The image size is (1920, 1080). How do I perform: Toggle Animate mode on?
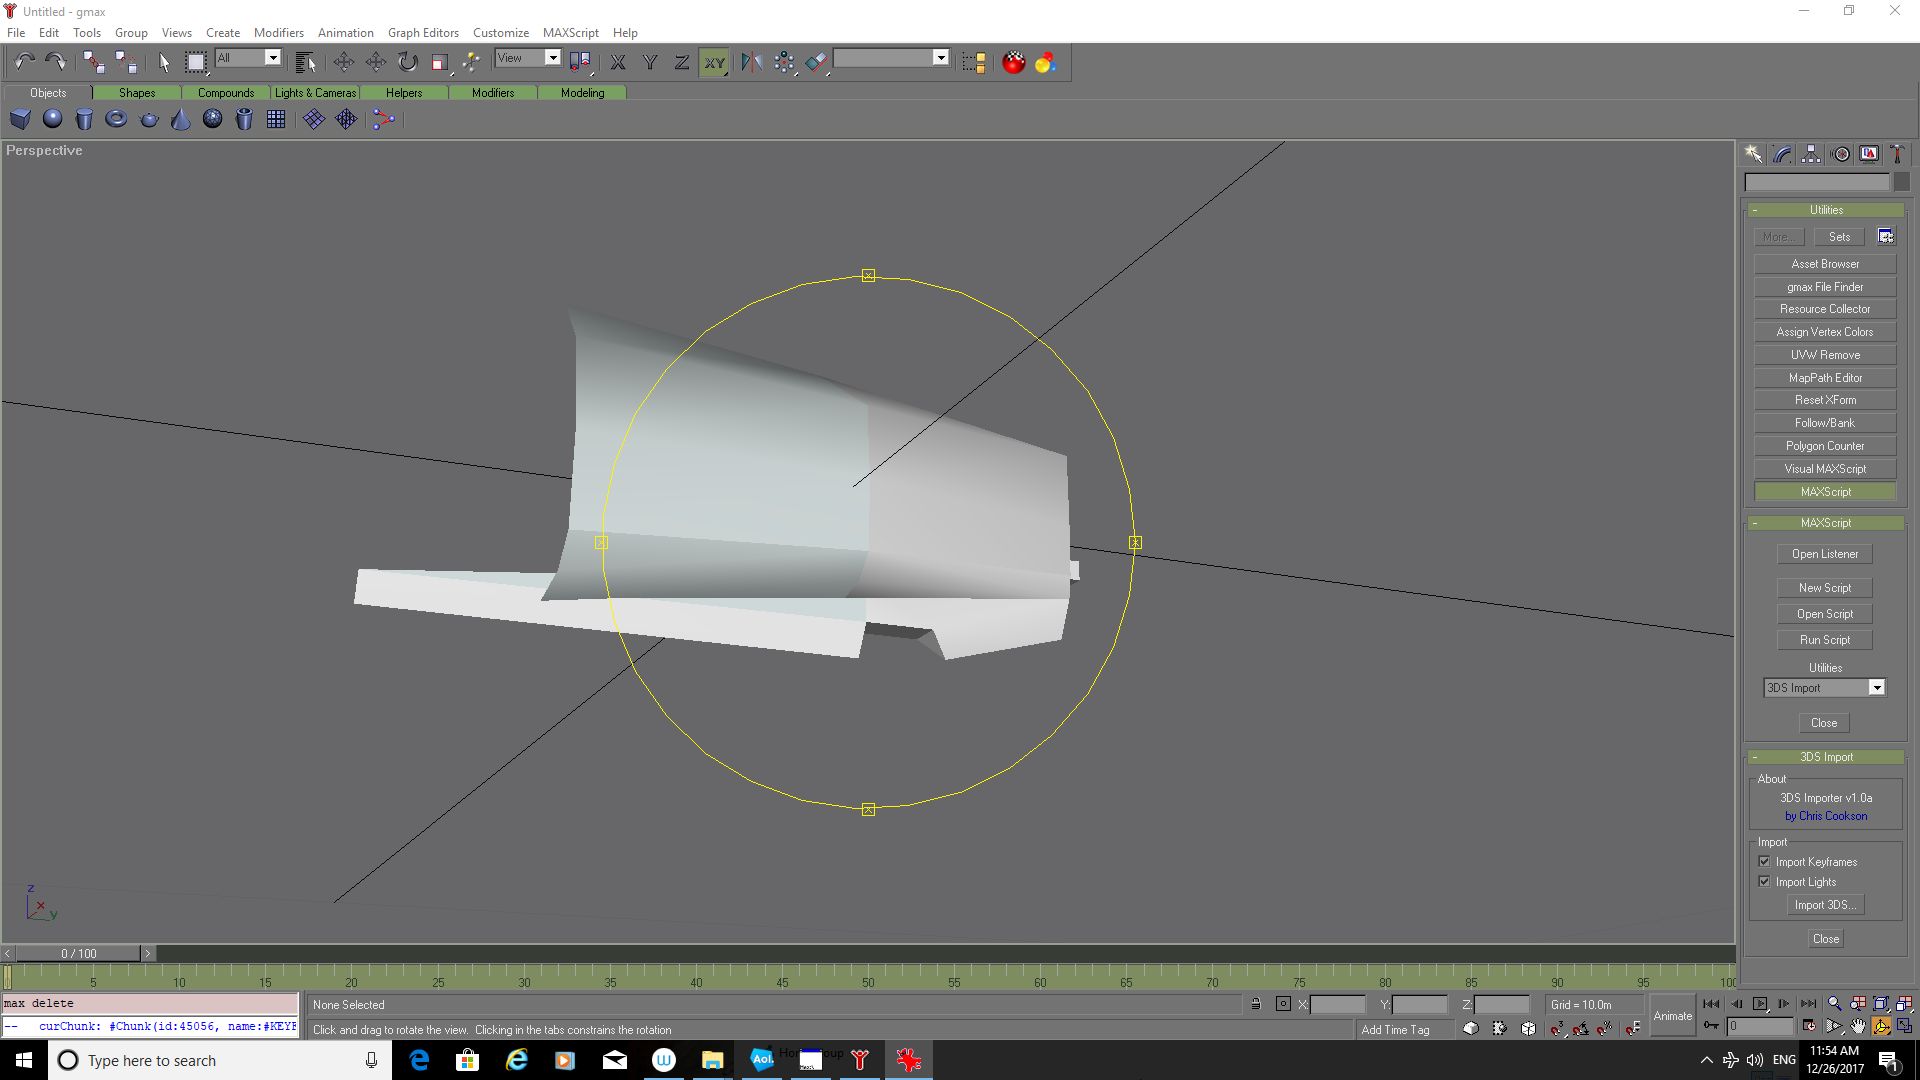coord(1672,1015)
